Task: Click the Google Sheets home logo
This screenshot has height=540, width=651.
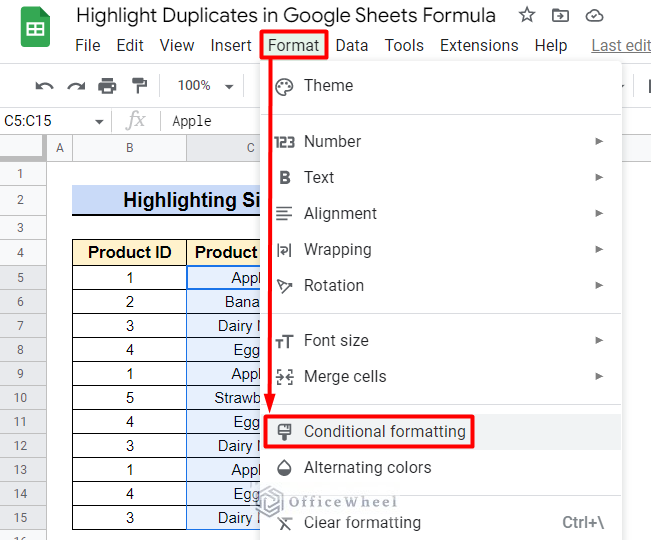Action: point(37,30)
